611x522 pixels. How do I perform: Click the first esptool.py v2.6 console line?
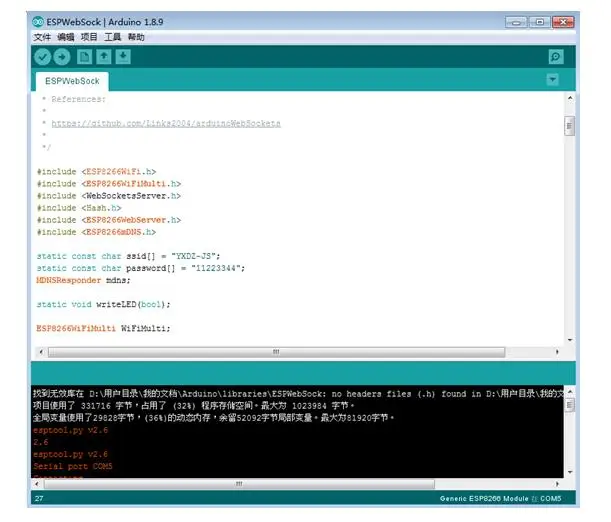71,430
